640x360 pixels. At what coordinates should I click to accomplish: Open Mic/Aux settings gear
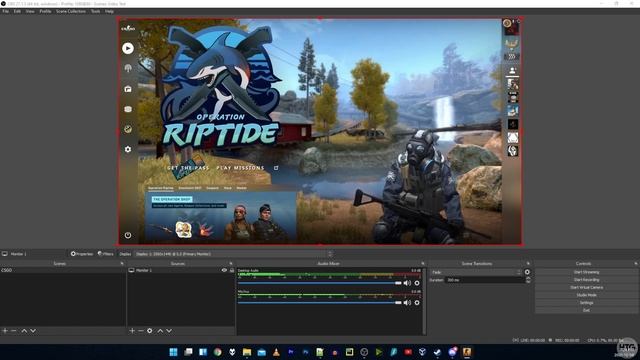coord(417,303)
